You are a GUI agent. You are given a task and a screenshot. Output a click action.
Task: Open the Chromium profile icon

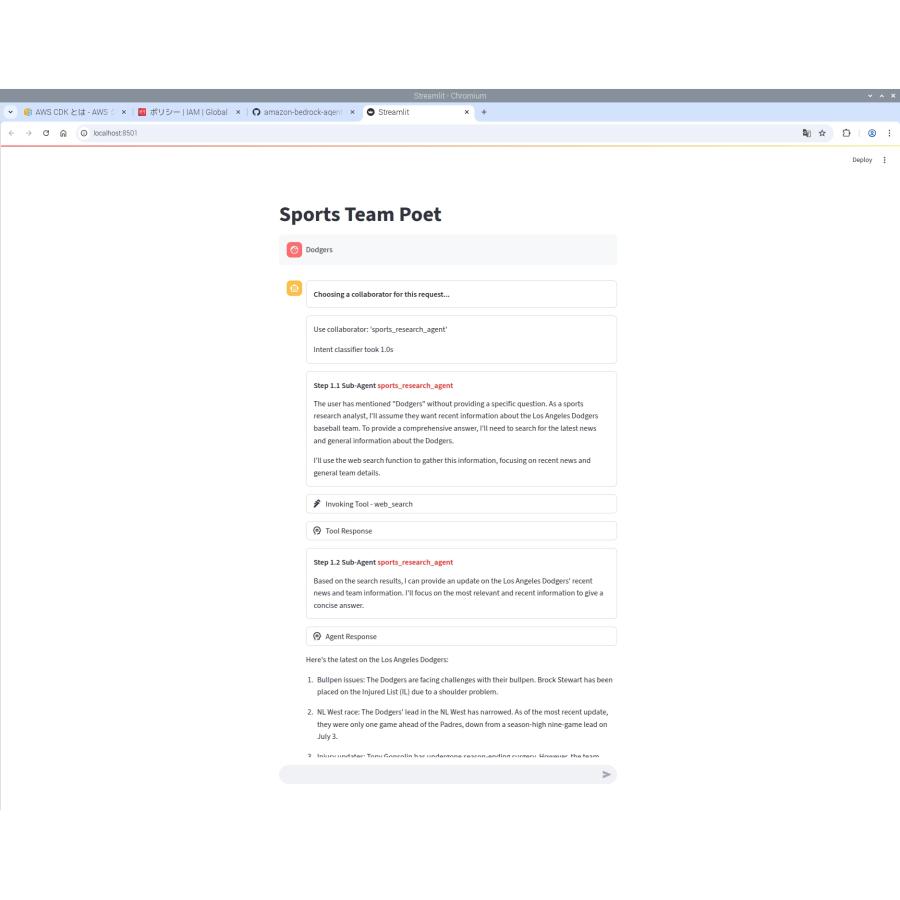point(871,132)
